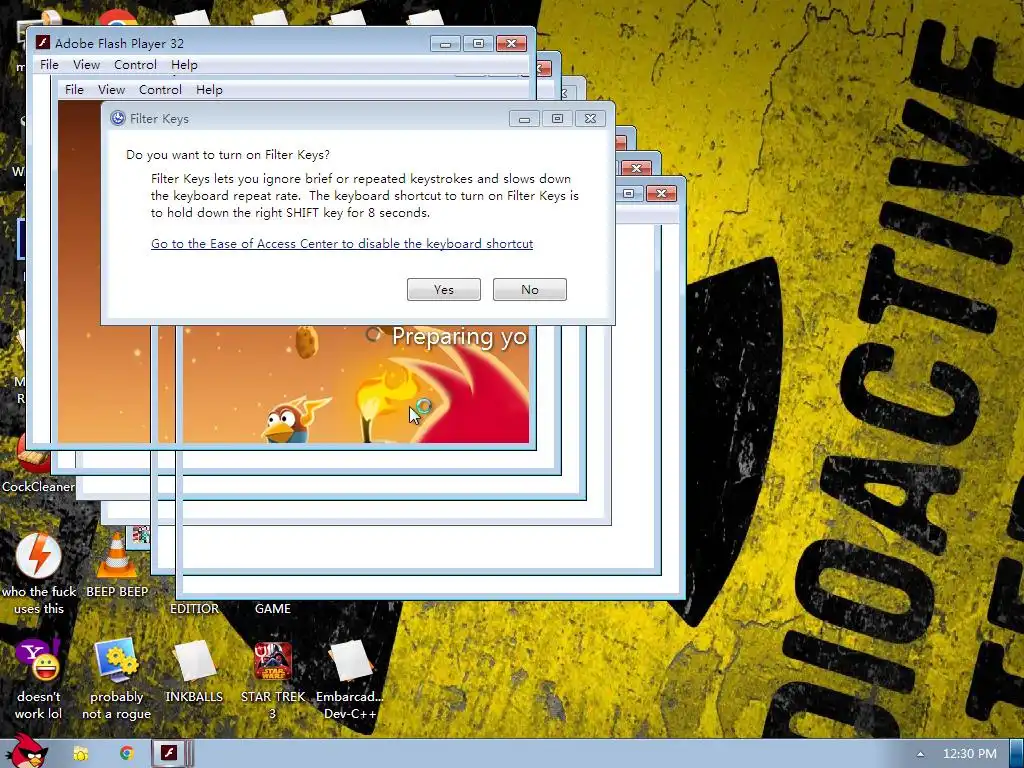
Task: Open Control menu in front Flash Player window
Action: click(x=135, y=65)
